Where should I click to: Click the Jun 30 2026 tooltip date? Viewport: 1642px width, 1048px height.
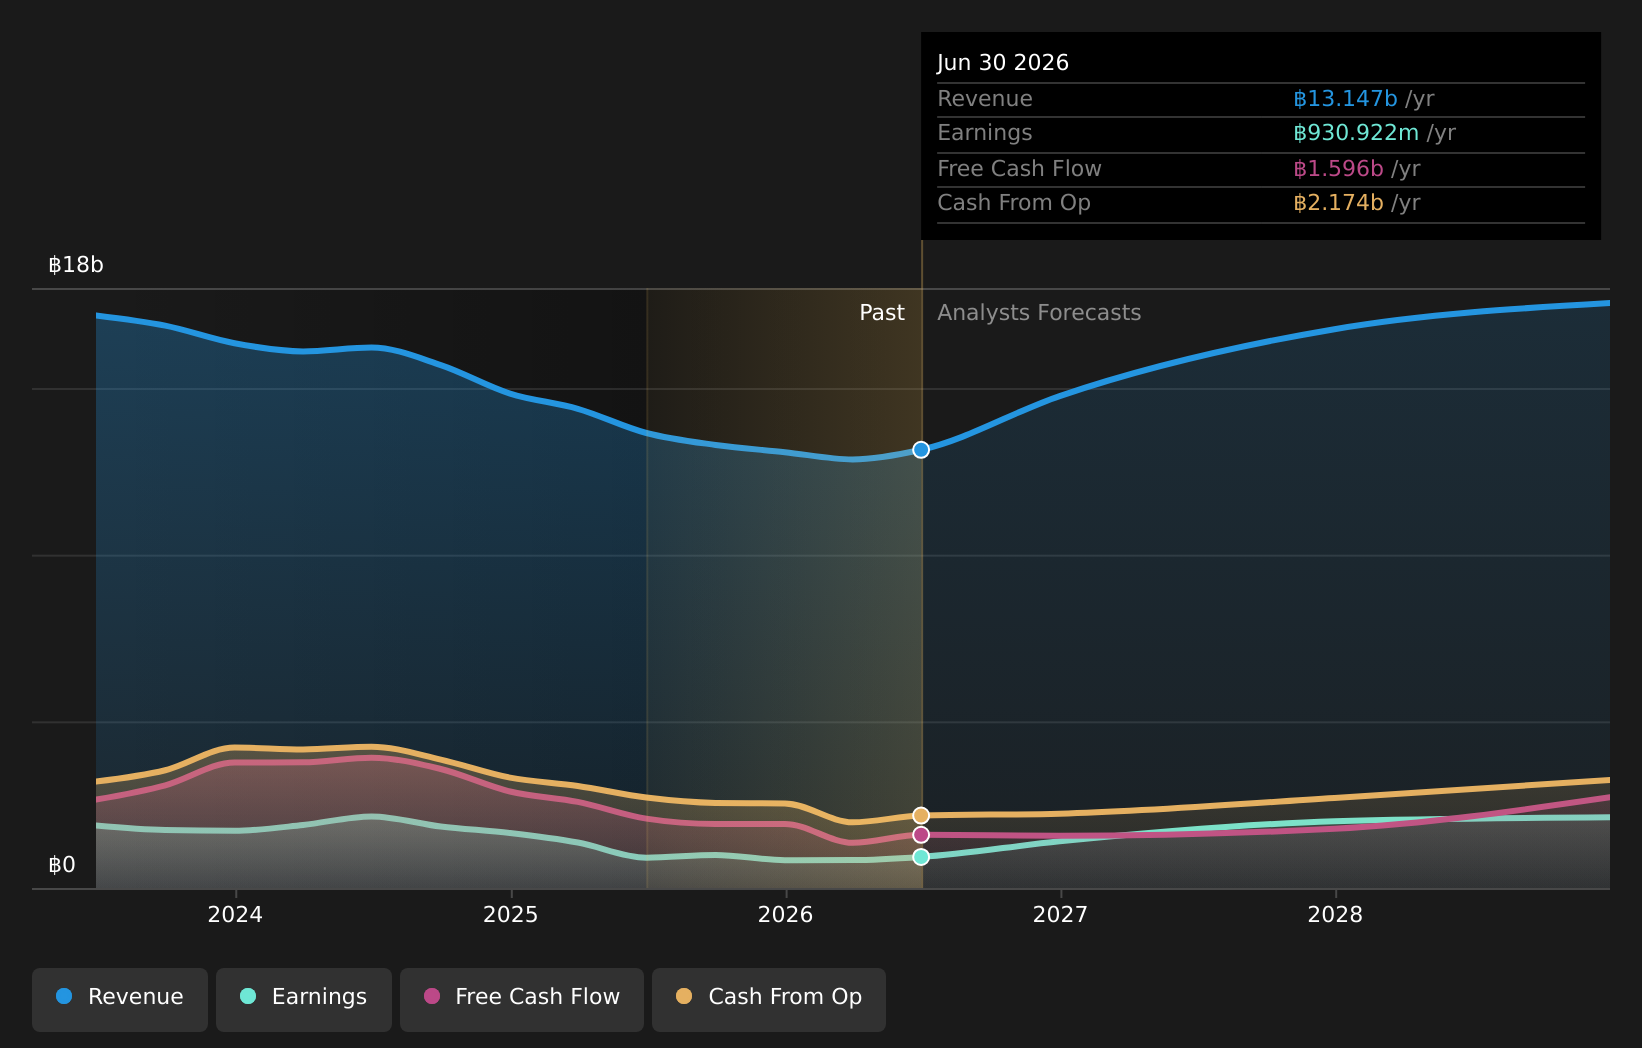pyautogui.click(x=1003, y=63)
